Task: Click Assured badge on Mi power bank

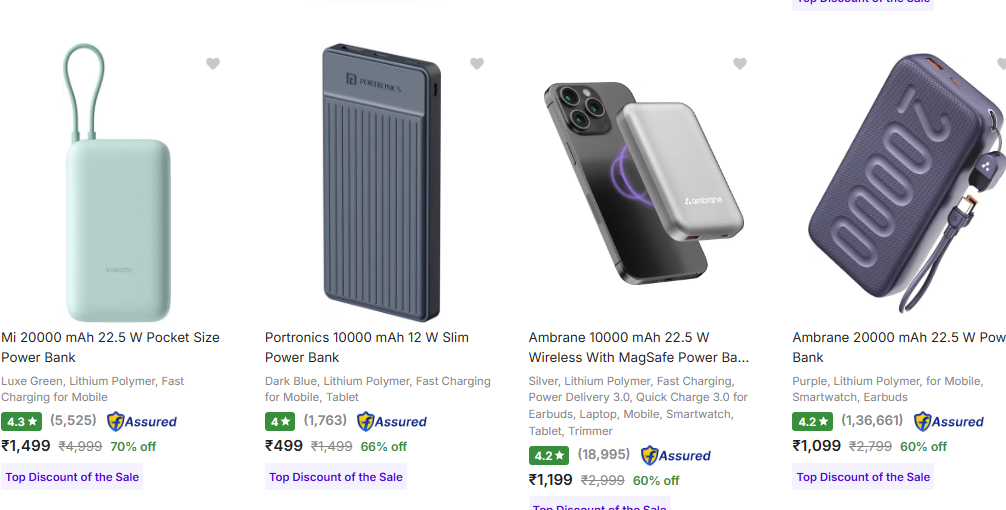Action: (142, 422)
